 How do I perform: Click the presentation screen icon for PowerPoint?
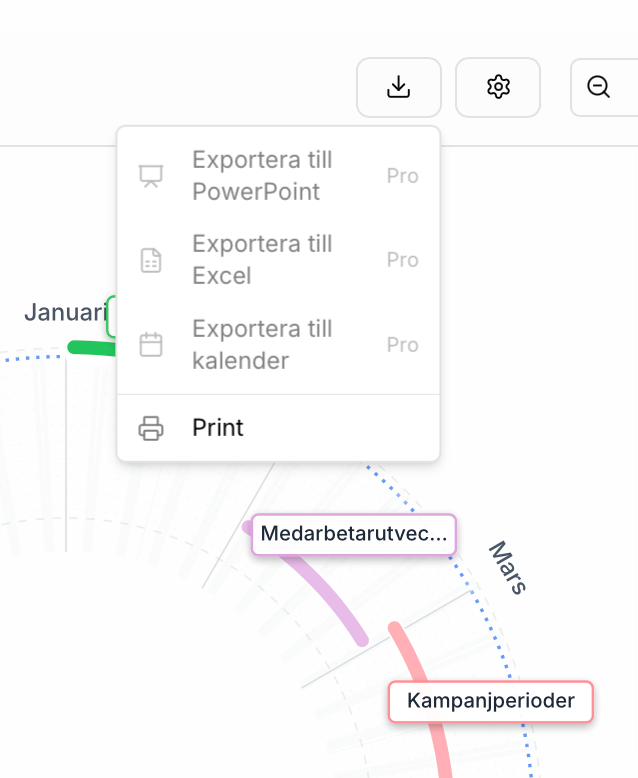151,176
